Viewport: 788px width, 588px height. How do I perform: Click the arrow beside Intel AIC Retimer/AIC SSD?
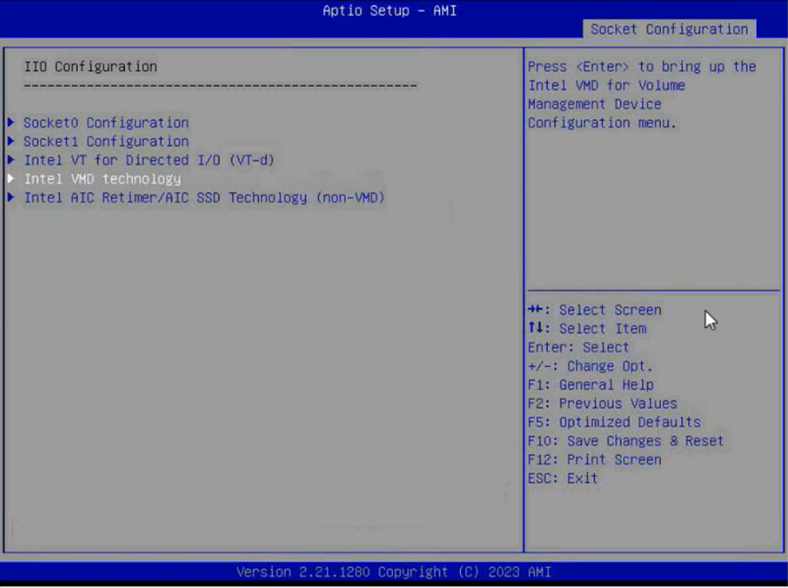pyautogui.click(x=11, y=197)
